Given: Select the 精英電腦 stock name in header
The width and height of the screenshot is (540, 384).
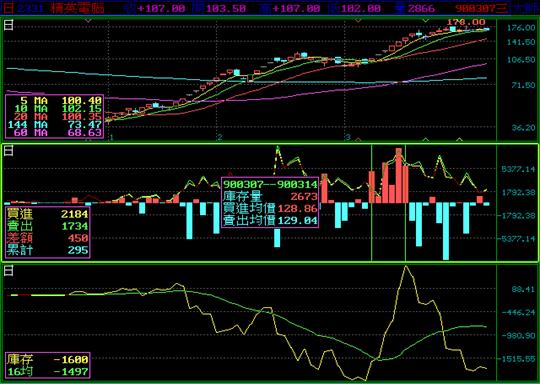Looking at the screenshot, I should click(x=78, y=8).
